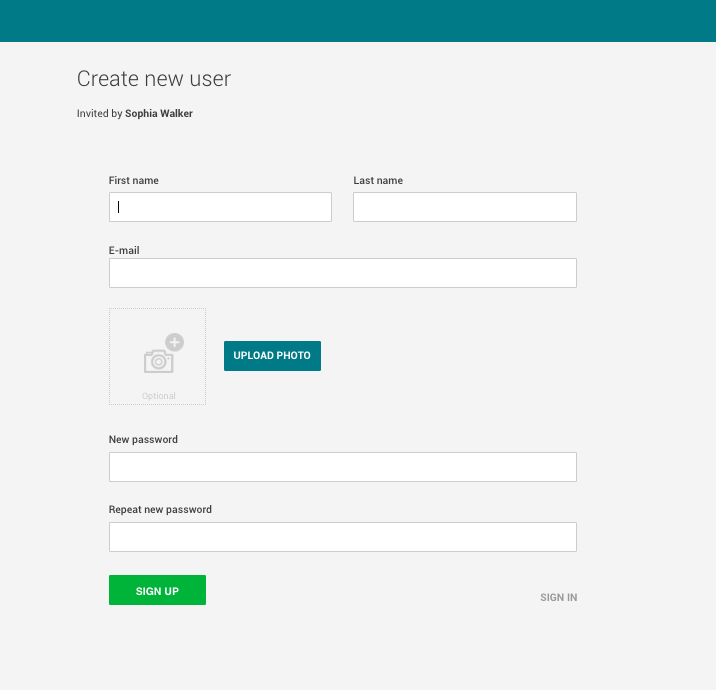
Task: Click the 'Repeat new password' label
Action: click(x=160, y=509)
